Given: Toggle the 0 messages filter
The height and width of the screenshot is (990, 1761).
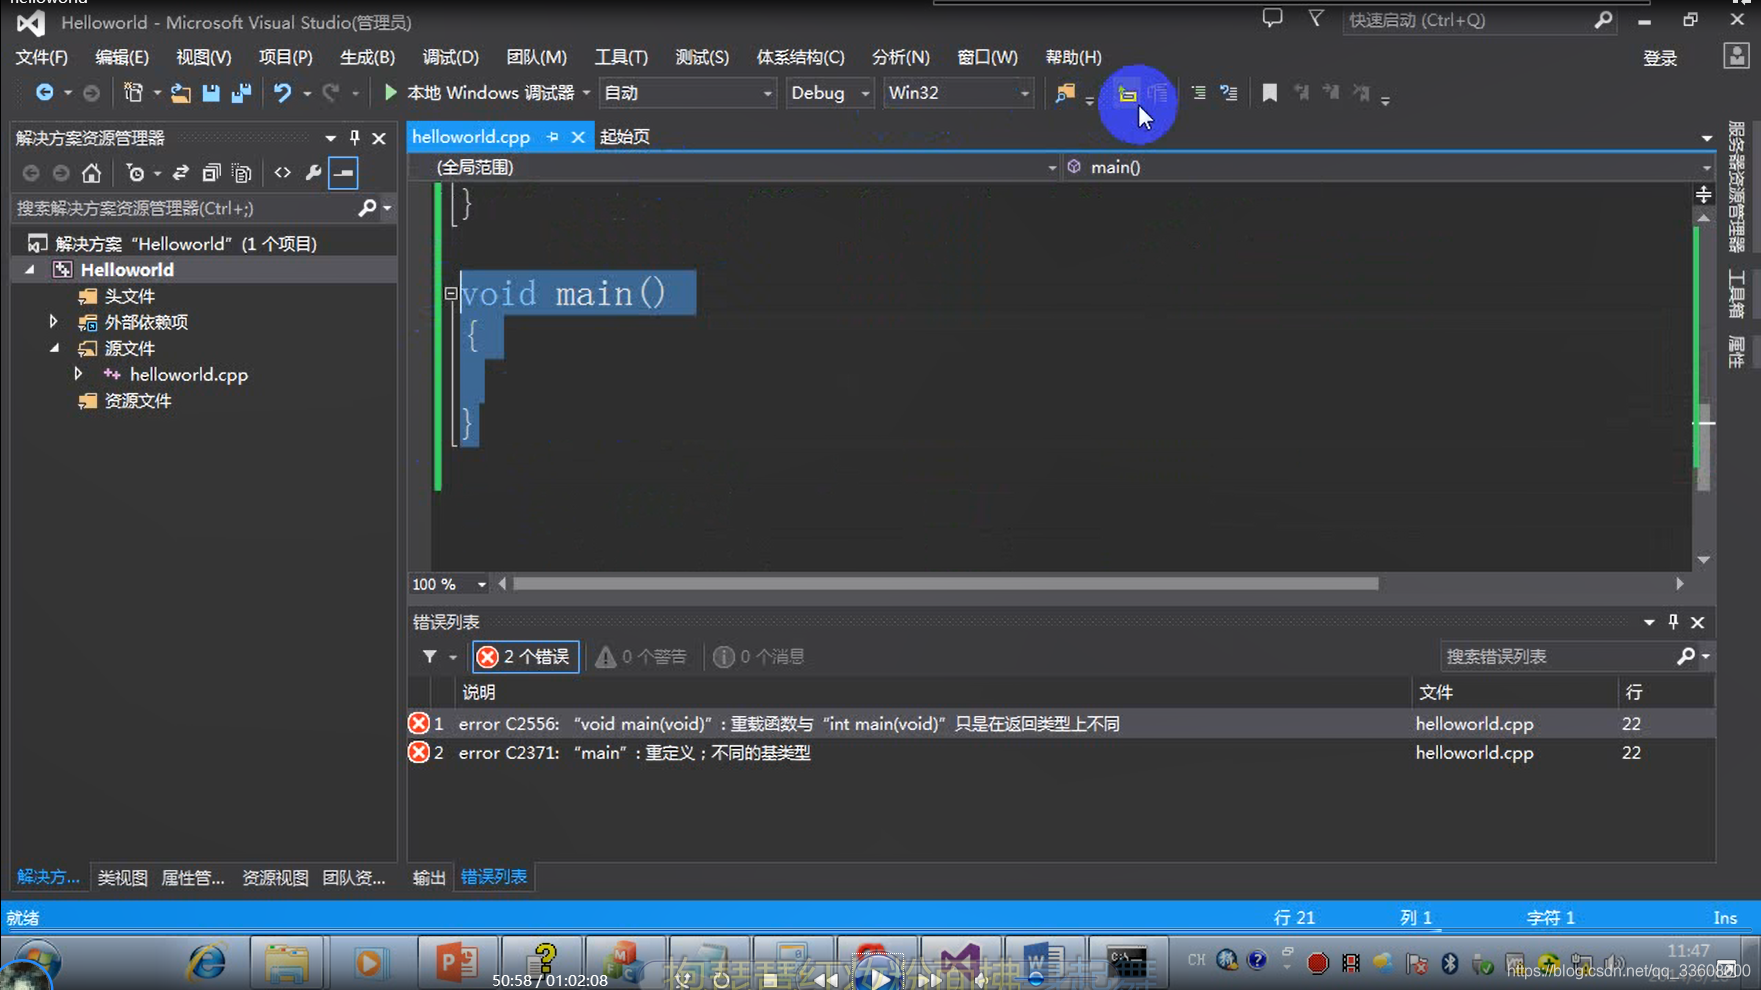Looking at the screenshot, I should click(759, 656).
